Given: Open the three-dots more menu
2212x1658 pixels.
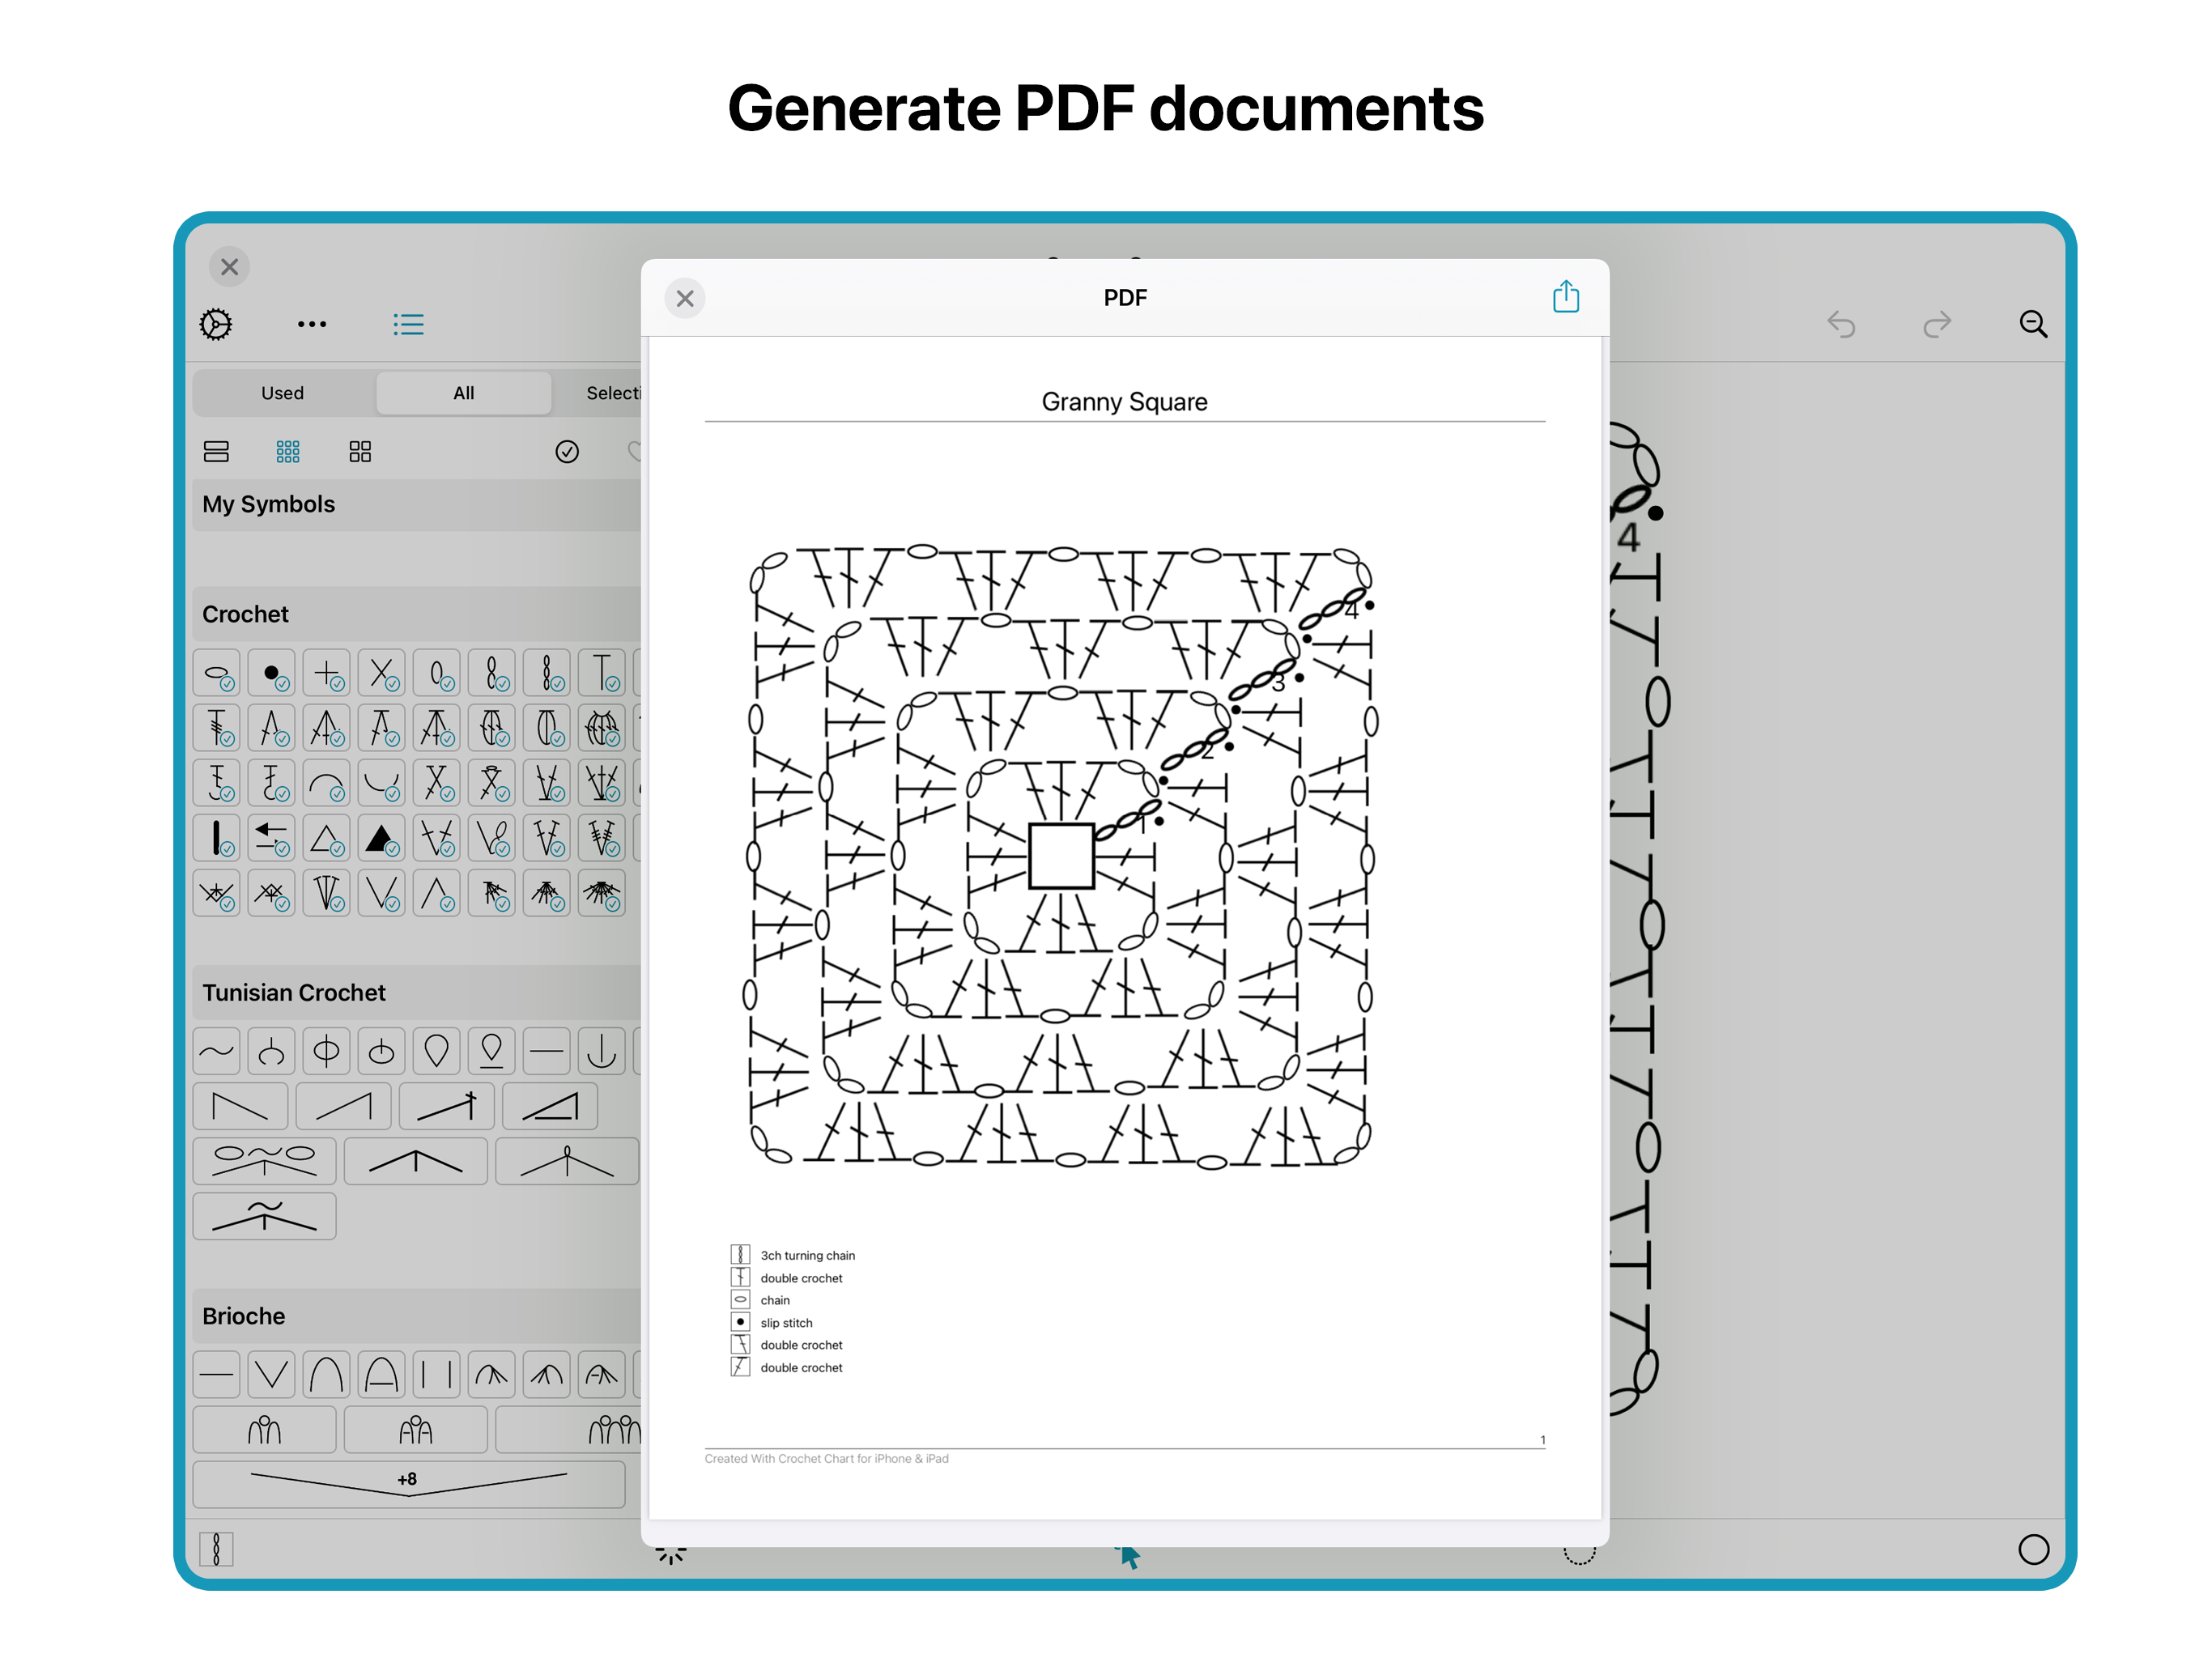Looking at the screenshot, I should 311,324.
